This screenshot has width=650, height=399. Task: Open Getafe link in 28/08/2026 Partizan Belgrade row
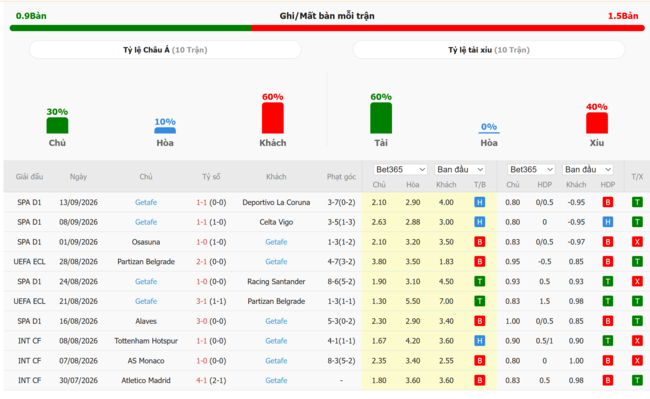coord(276,261)
